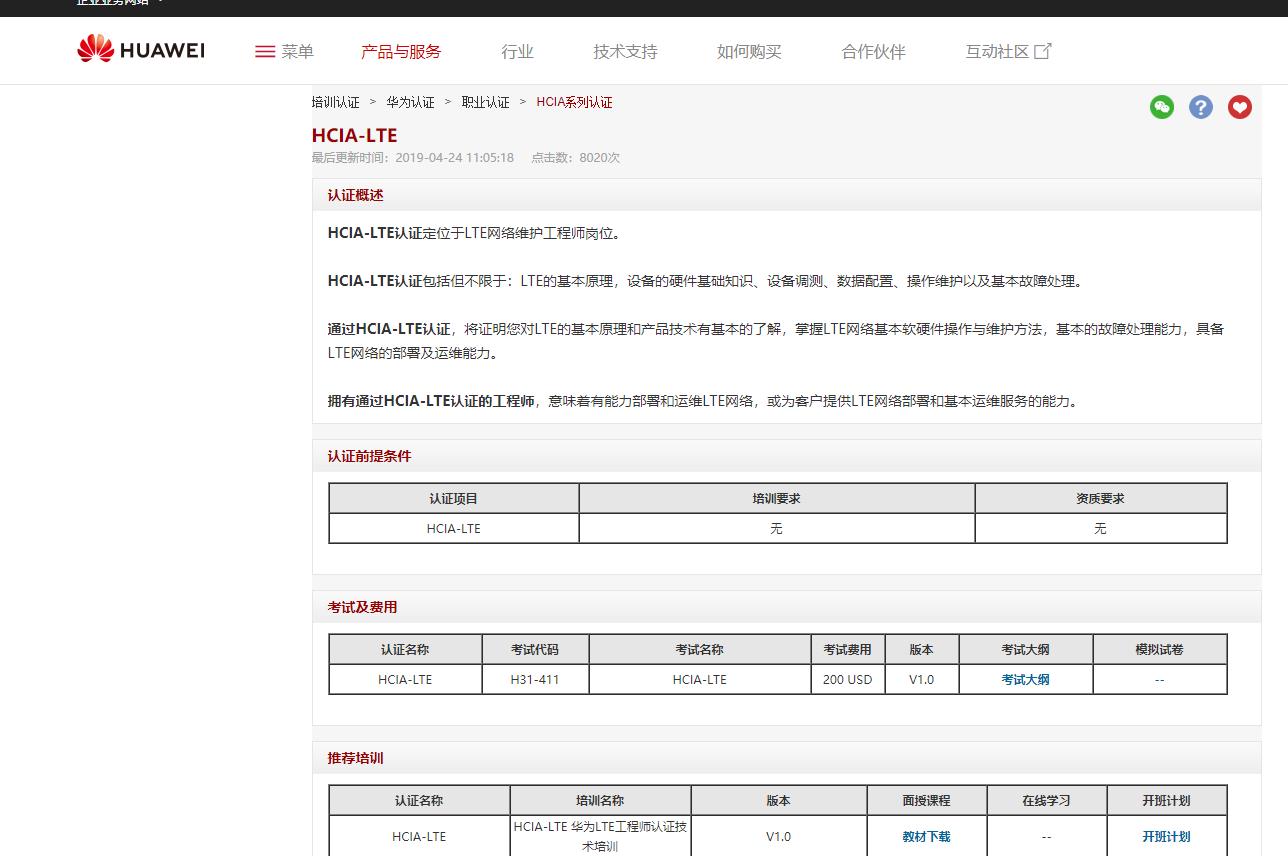Click the blue question mark help icon
1288x856 pixels.
pos(1200,107)
